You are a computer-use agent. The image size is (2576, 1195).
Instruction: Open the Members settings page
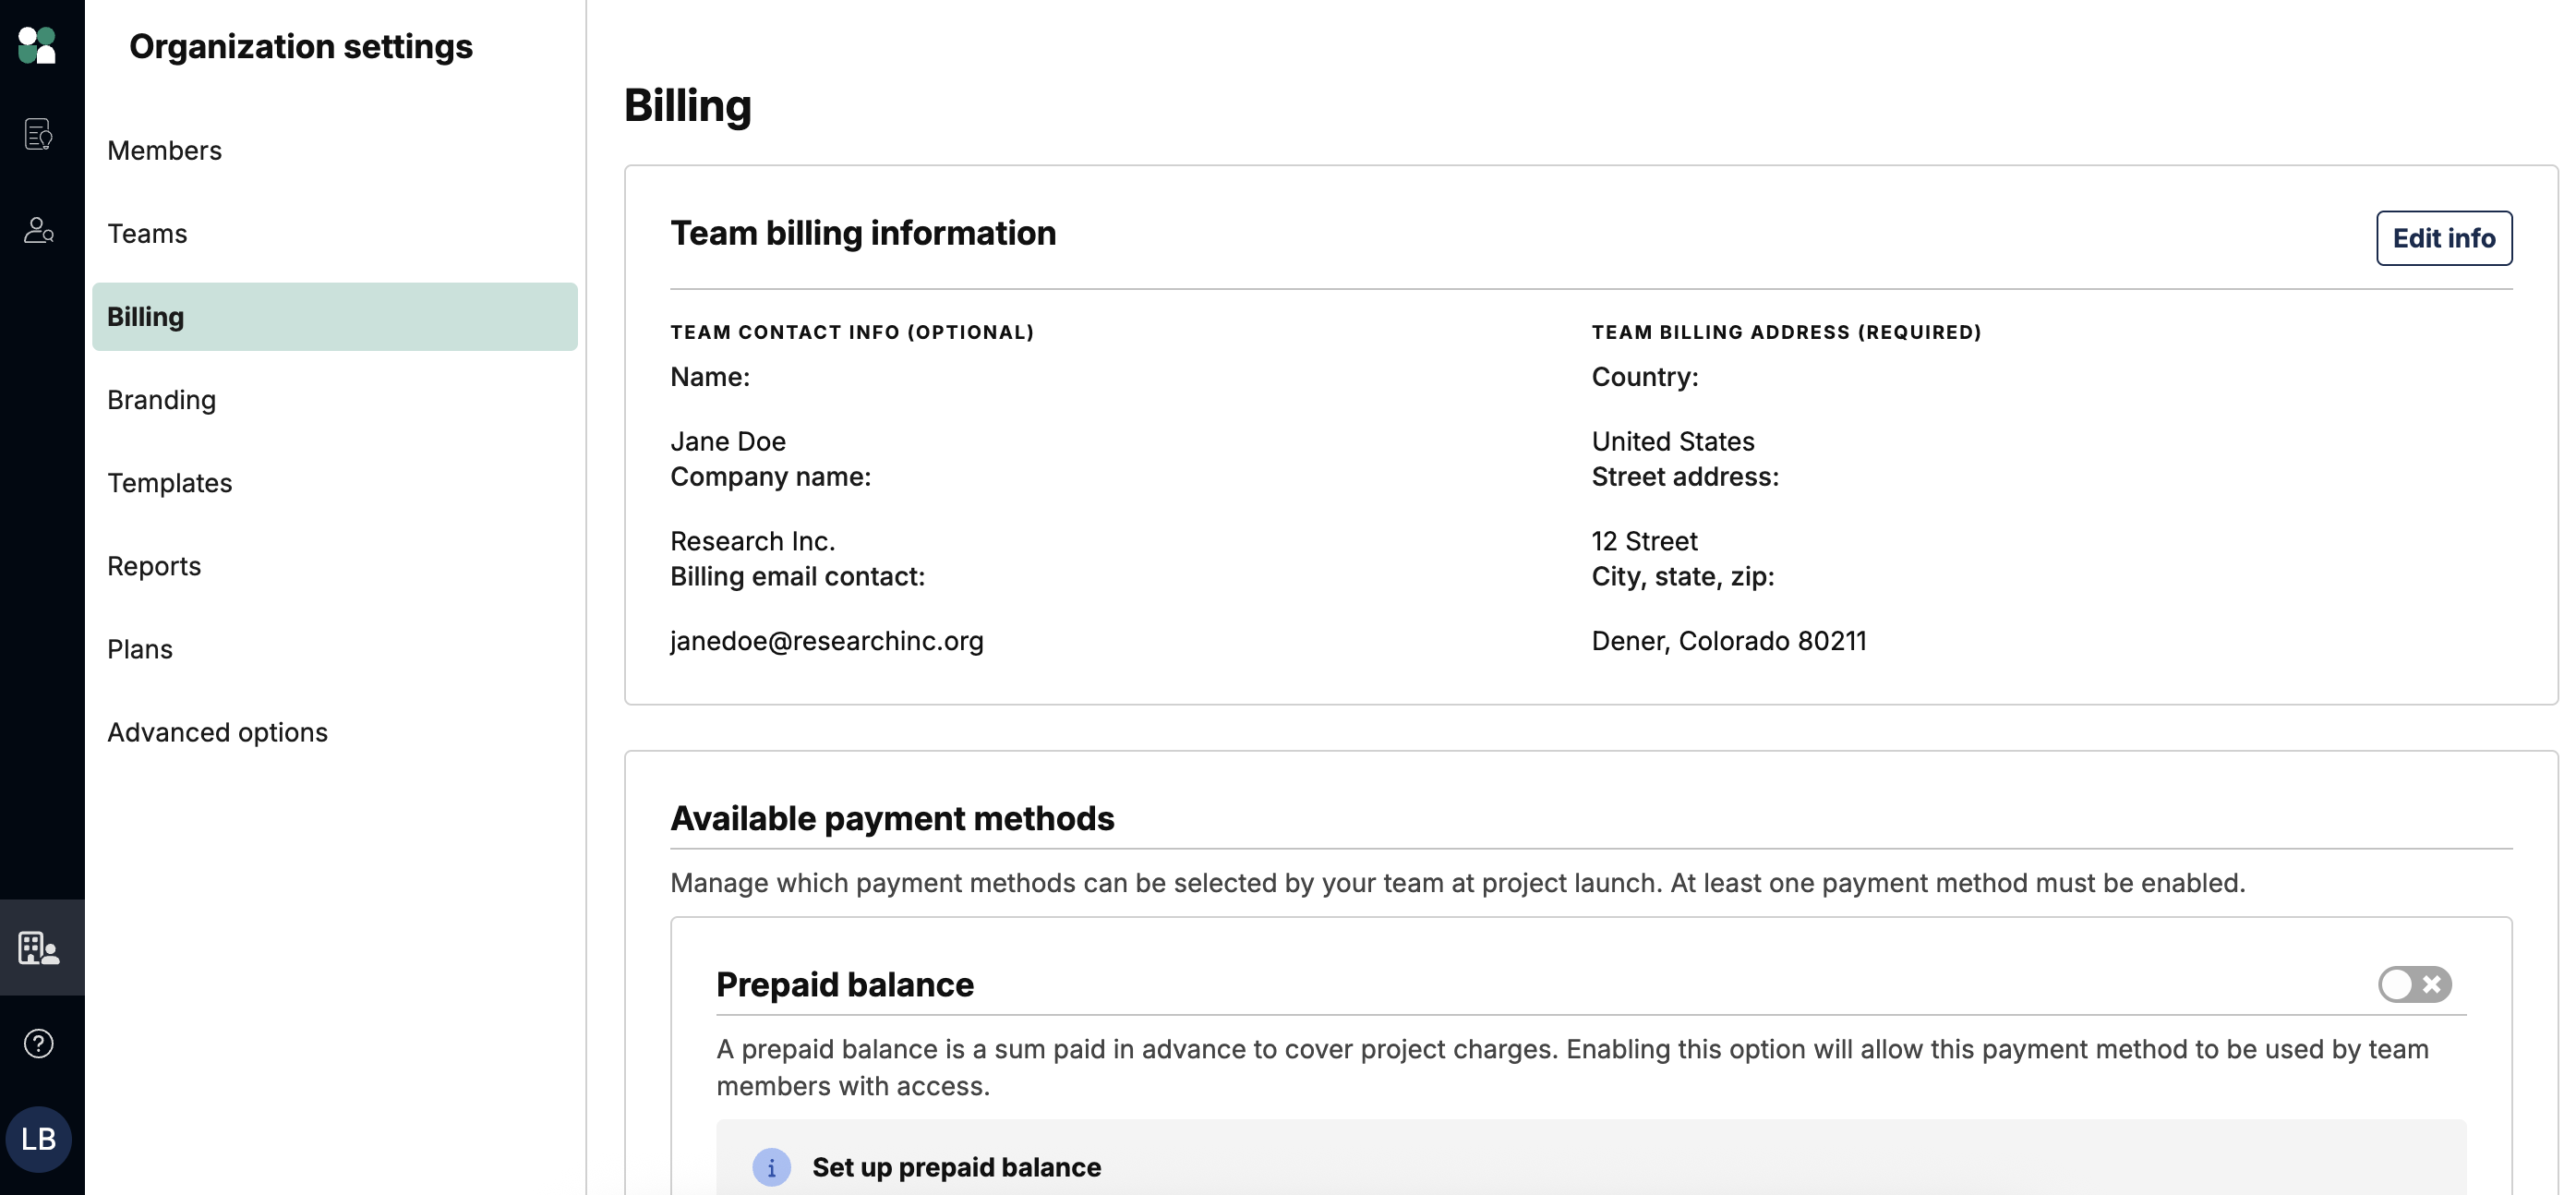pyautogui.click(x=165, y=151)
